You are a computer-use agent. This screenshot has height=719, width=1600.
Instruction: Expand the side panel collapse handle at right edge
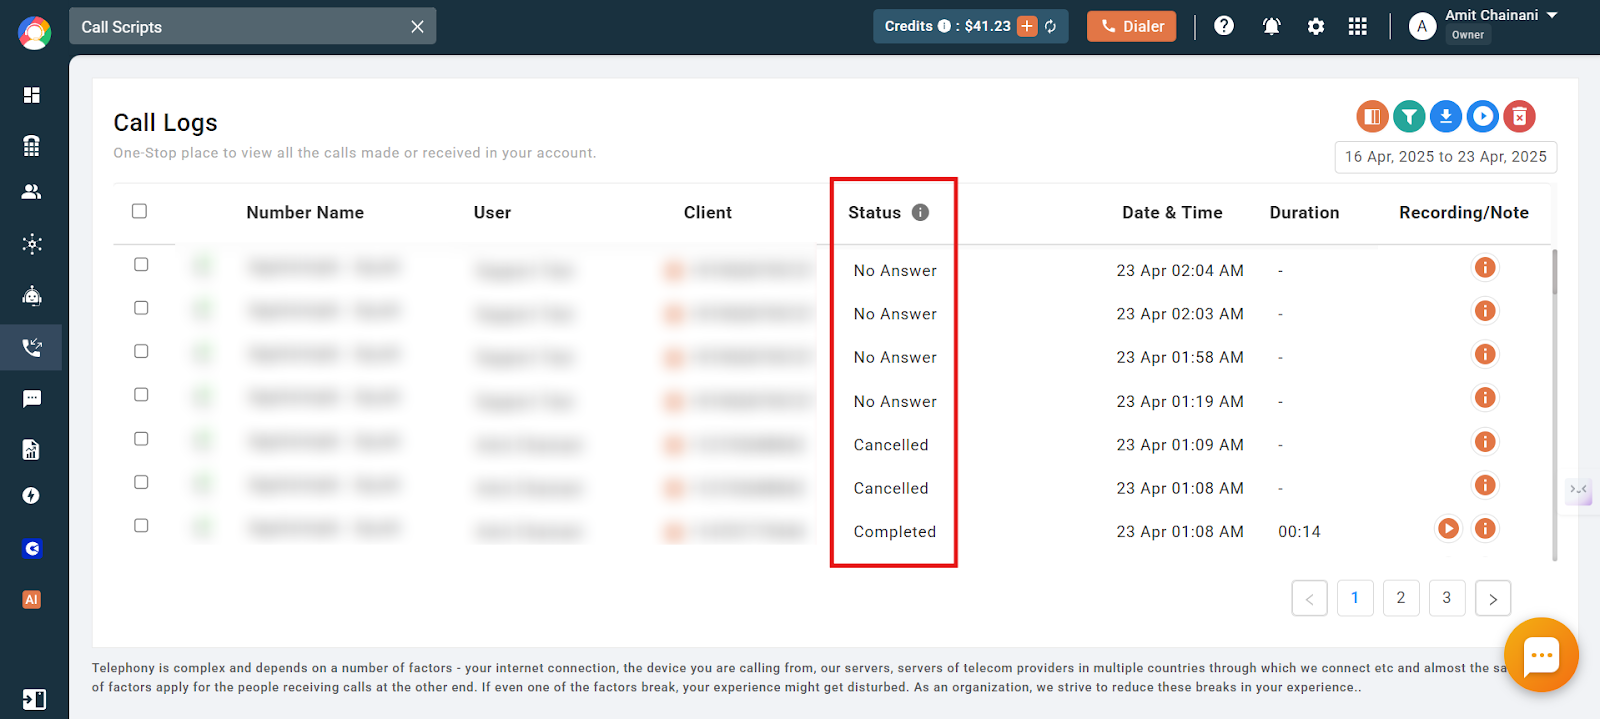tap(1578, 490)
